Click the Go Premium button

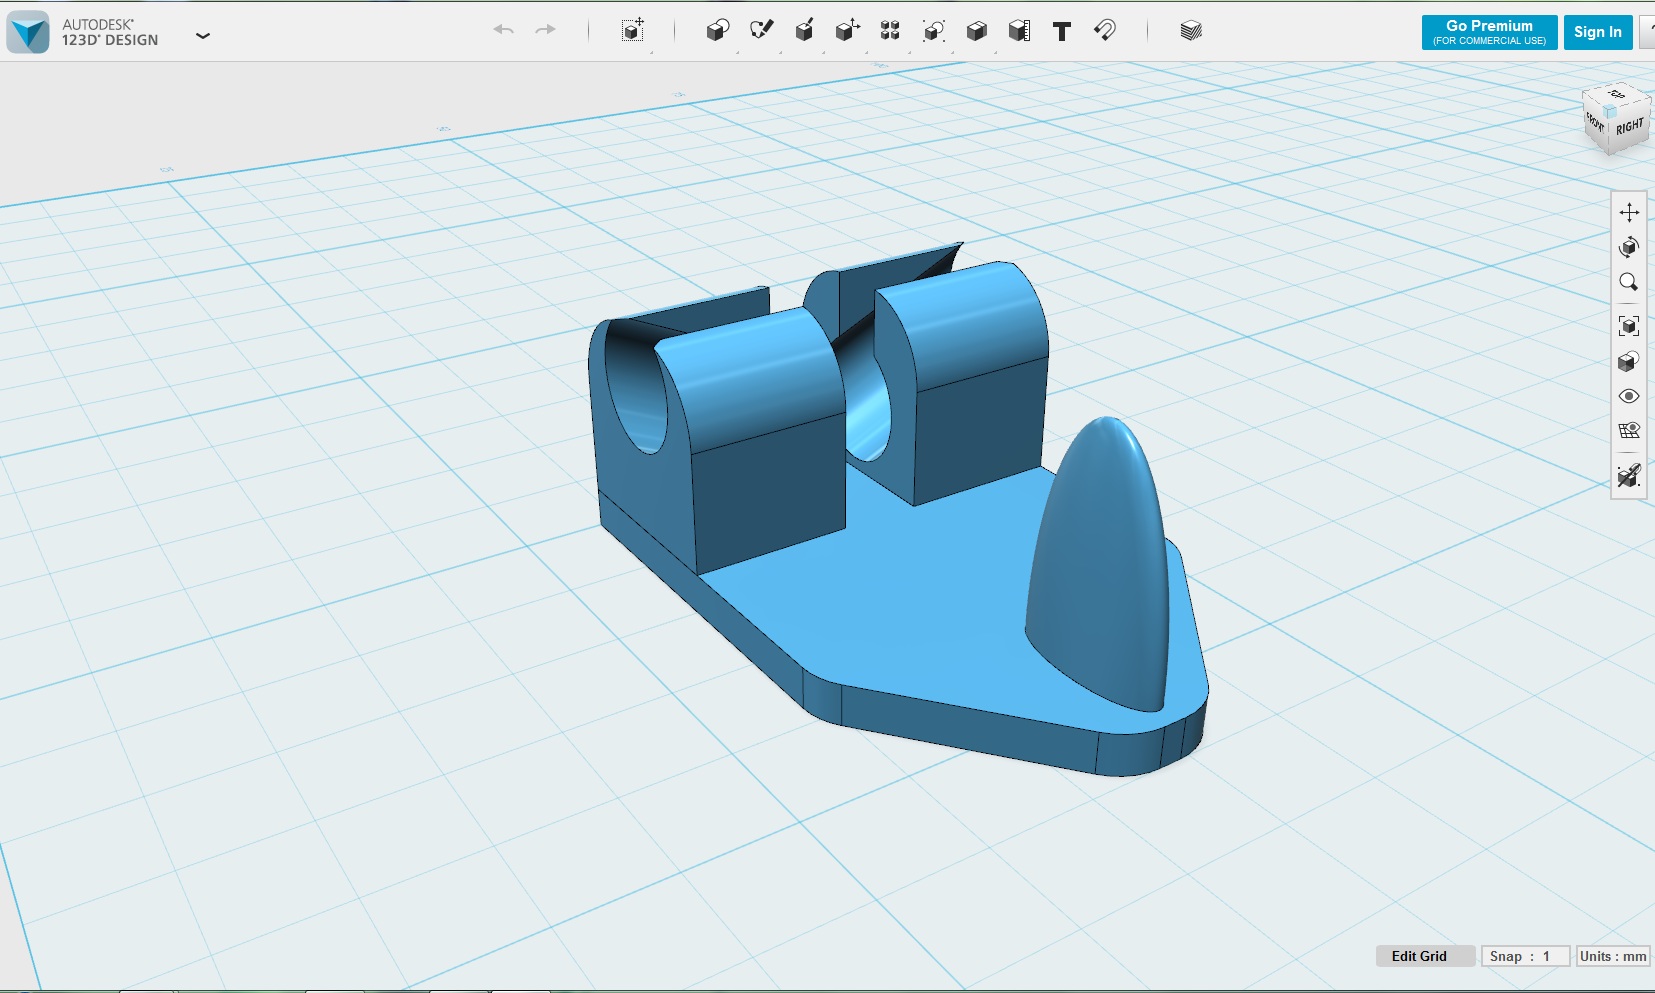(x=1489, y=32)
